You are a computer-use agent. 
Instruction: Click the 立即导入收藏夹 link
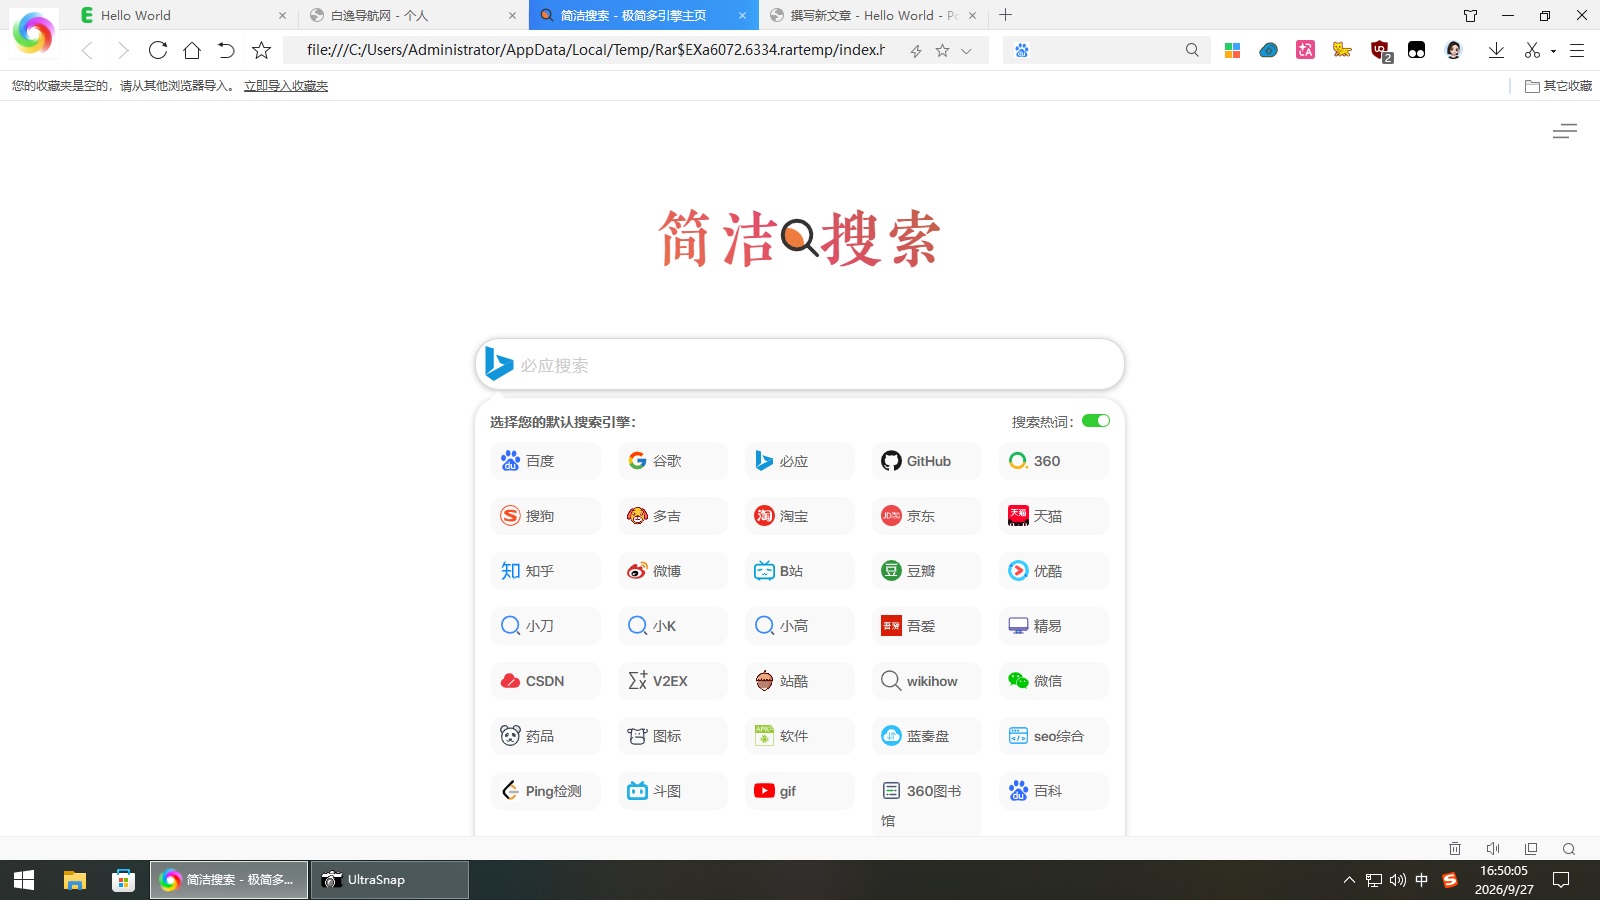tap(286, 86)
